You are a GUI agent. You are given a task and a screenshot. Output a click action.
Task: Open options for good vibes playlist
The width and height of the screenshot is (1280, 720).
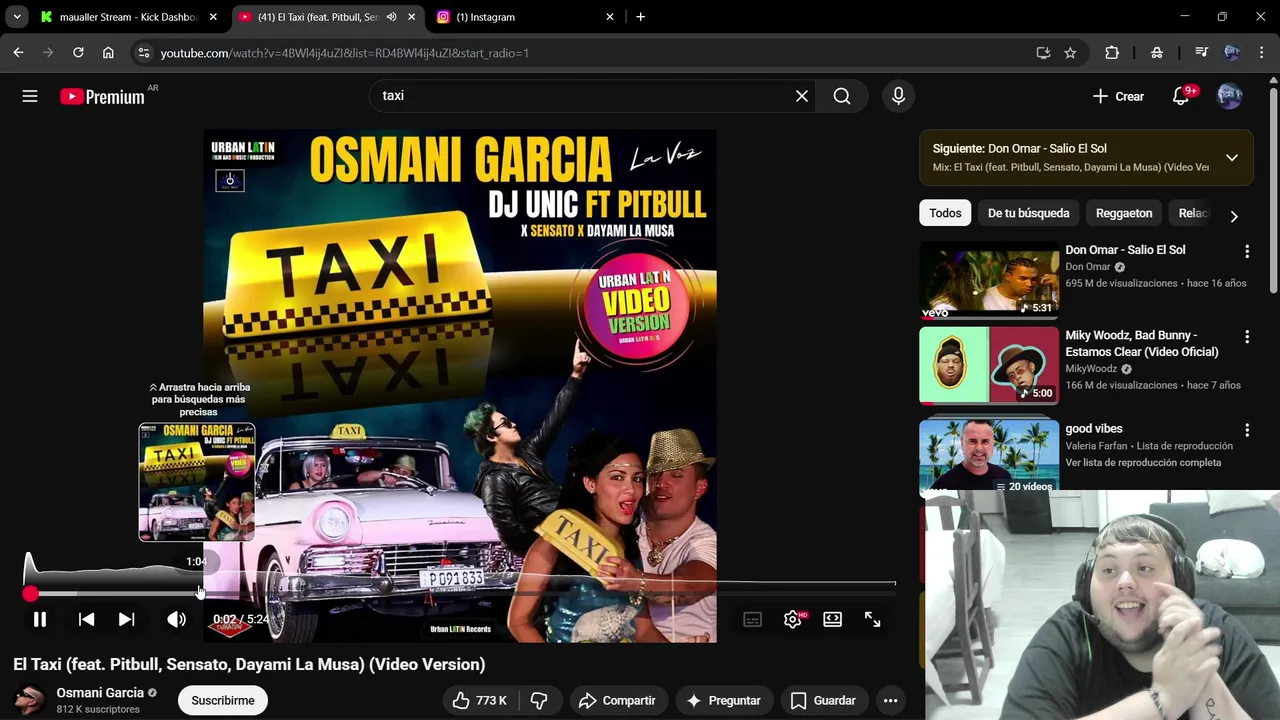[x=1247, y=430]
